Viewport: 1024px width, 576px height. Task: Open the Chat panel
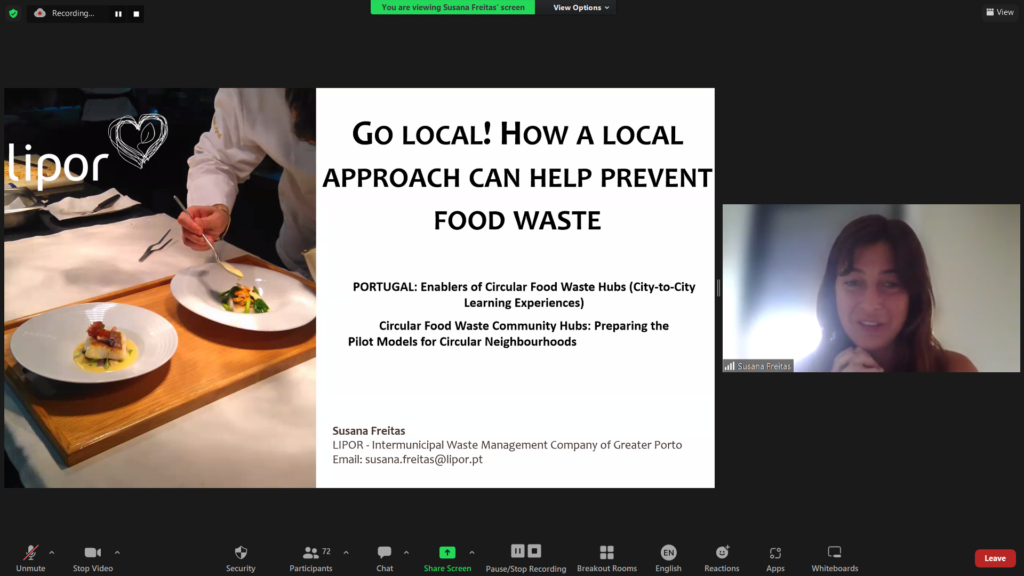click(x=384, y=553)
